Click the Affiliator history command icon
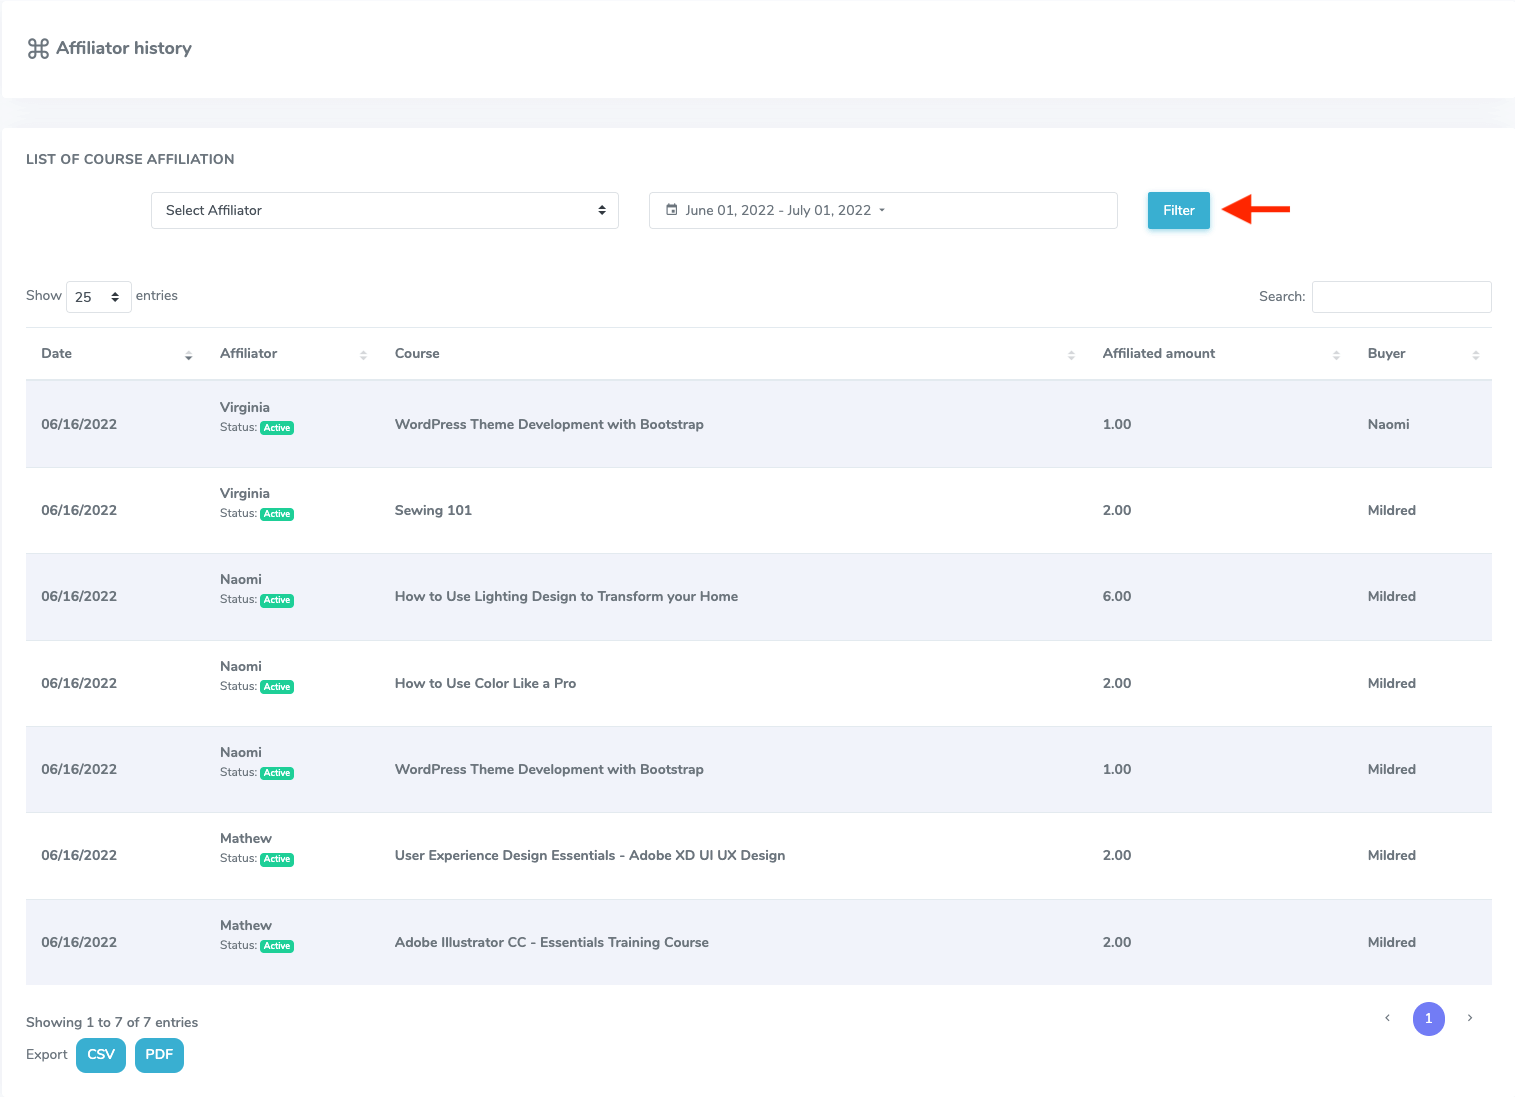This screenshot has height=1097, width=1515. click(38, 47)
